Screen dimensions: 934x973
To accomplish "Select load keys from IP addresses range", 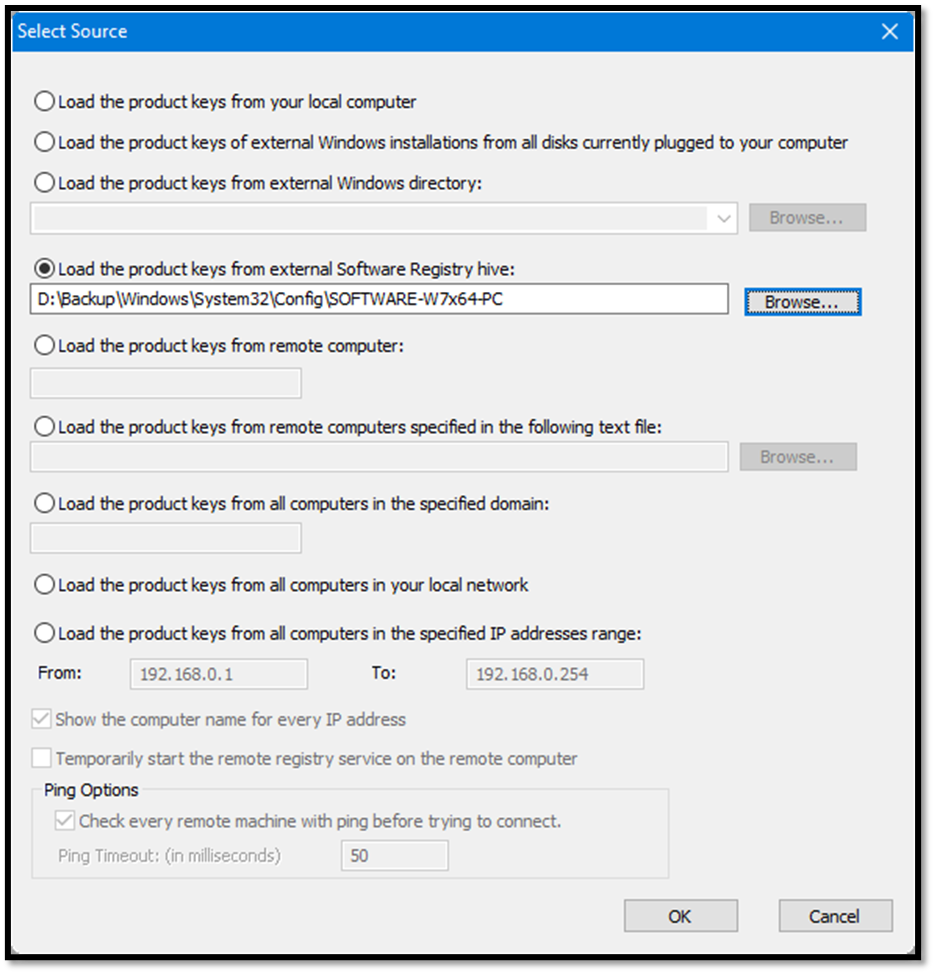I will tap(44, 632).
